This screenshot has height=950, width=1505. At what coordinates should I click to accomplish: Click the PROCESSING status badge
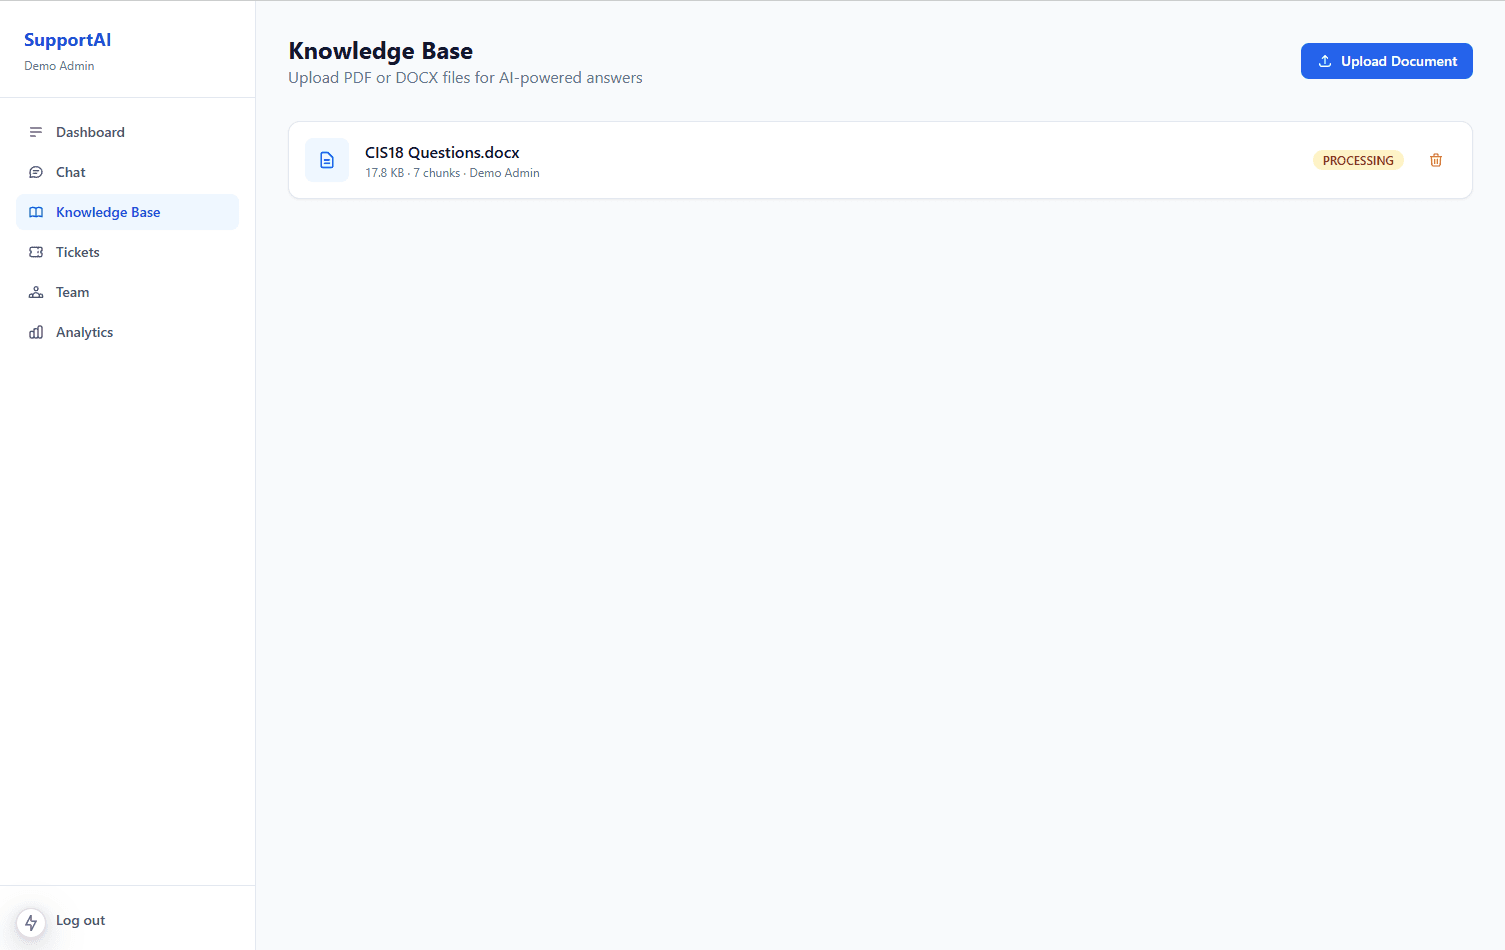click(1358, 160)
